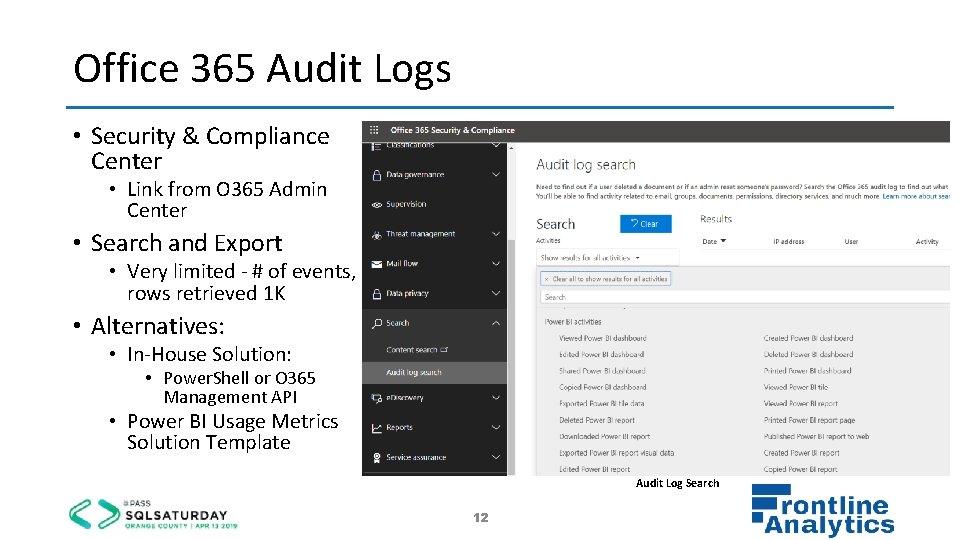Select 'Printed Power BI dashboard' activity

(808, 370)
